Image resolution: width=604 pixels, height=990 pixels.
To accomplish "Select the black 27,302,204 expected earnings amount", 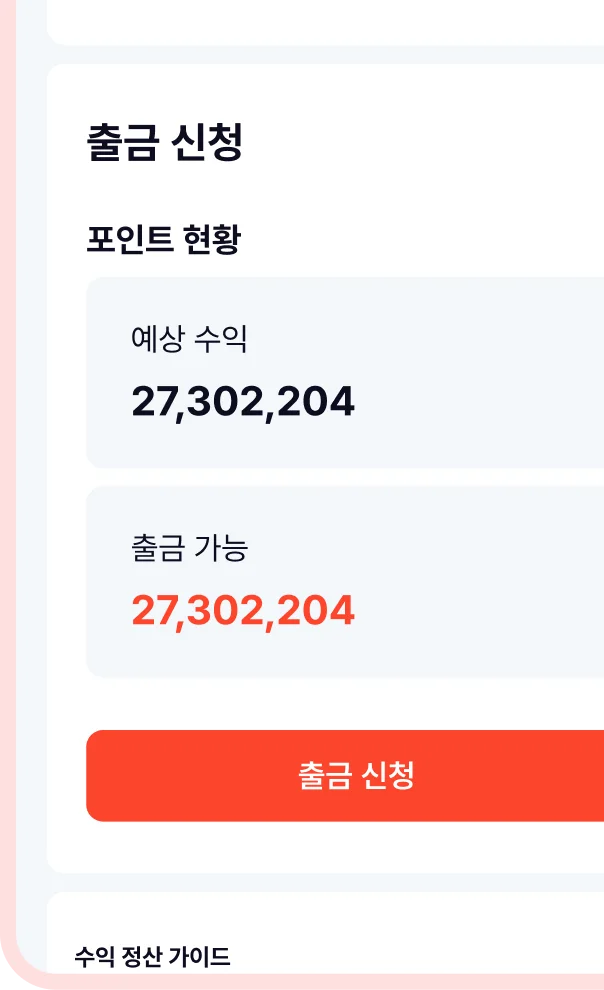I will click(243, 402).
